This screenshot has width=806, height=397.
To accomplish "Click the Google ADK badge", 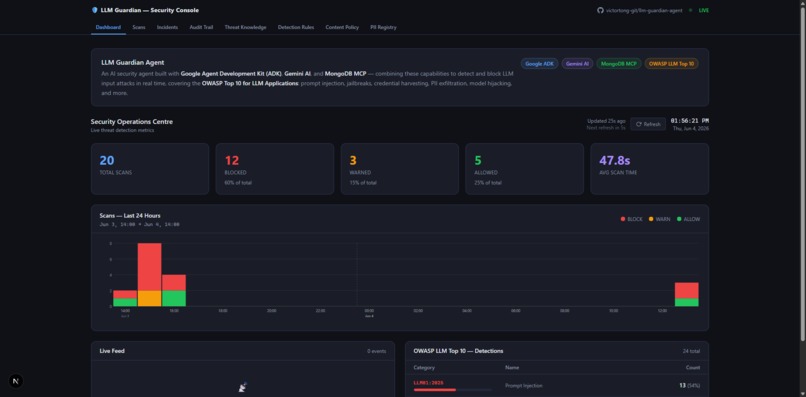I will coord(539,64).
